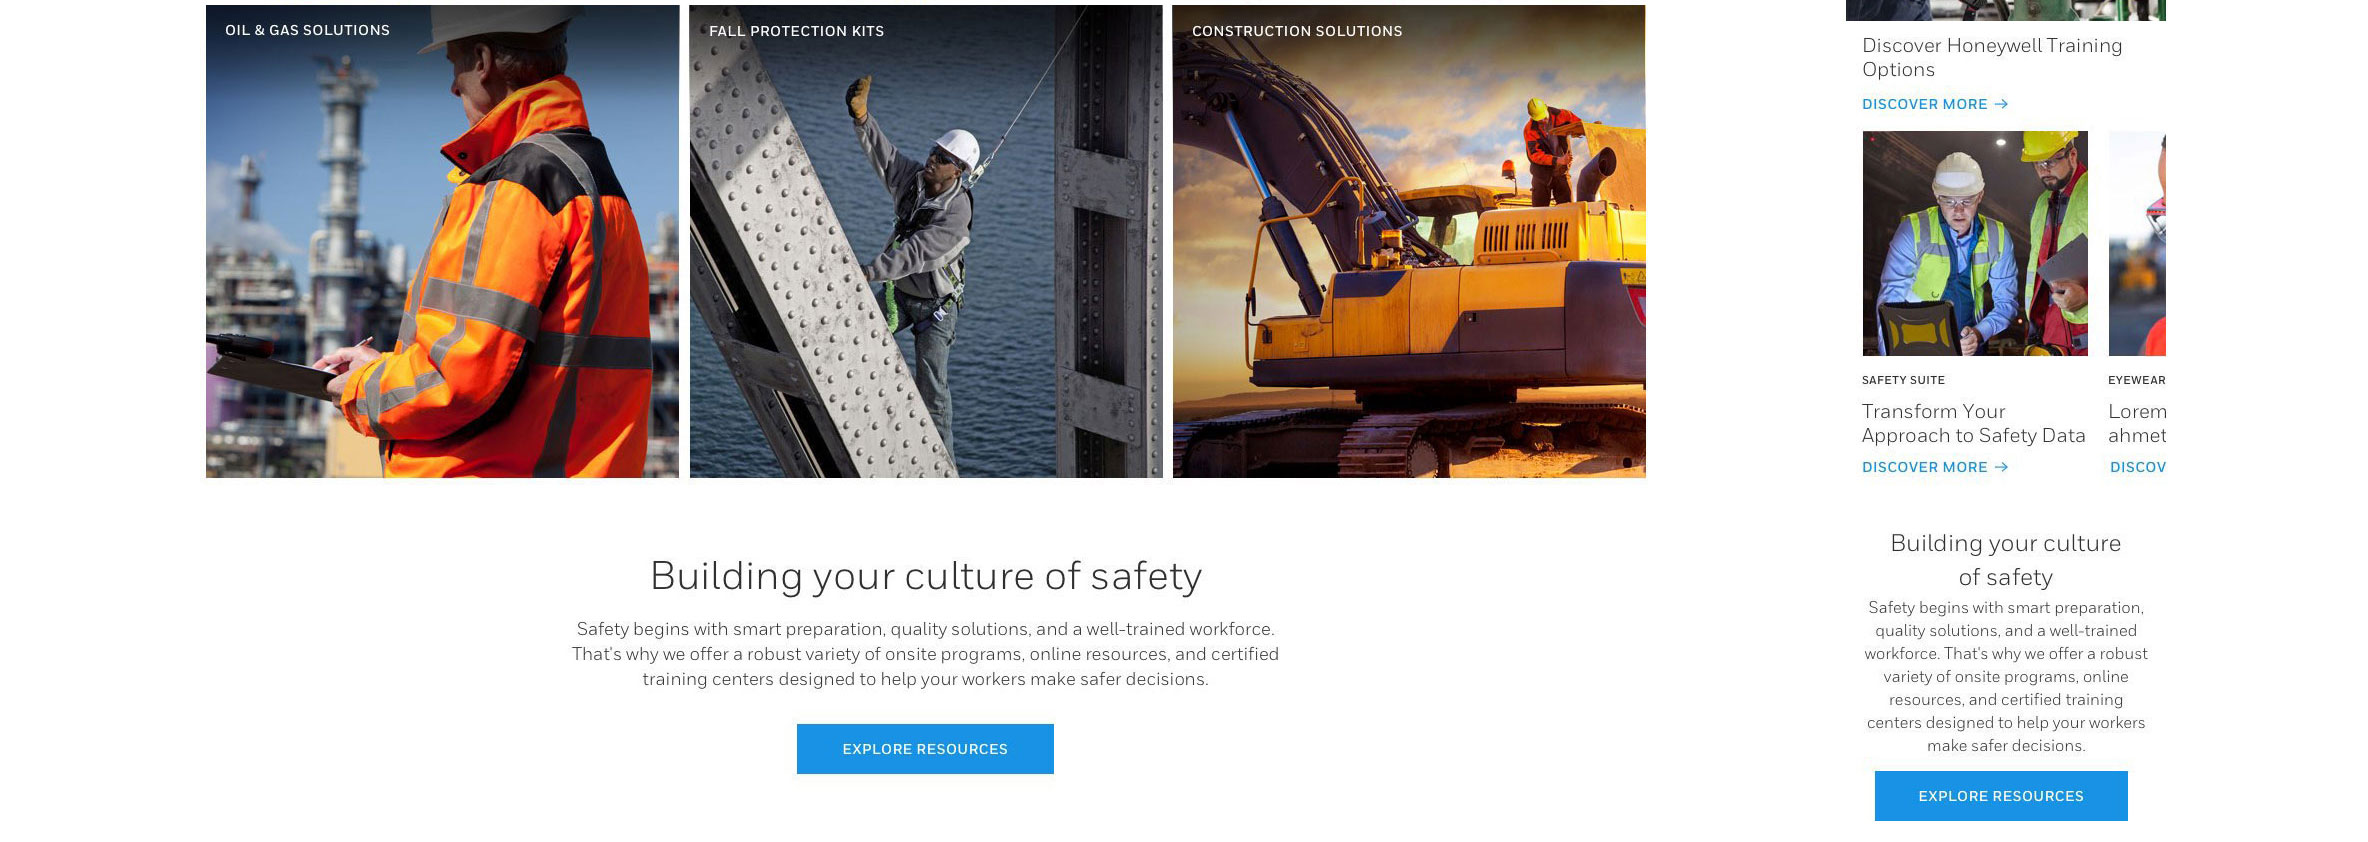Click the Discover Honeywell Training Options heading
The image size is (2368, 842).
click(x=1992, y=57)
